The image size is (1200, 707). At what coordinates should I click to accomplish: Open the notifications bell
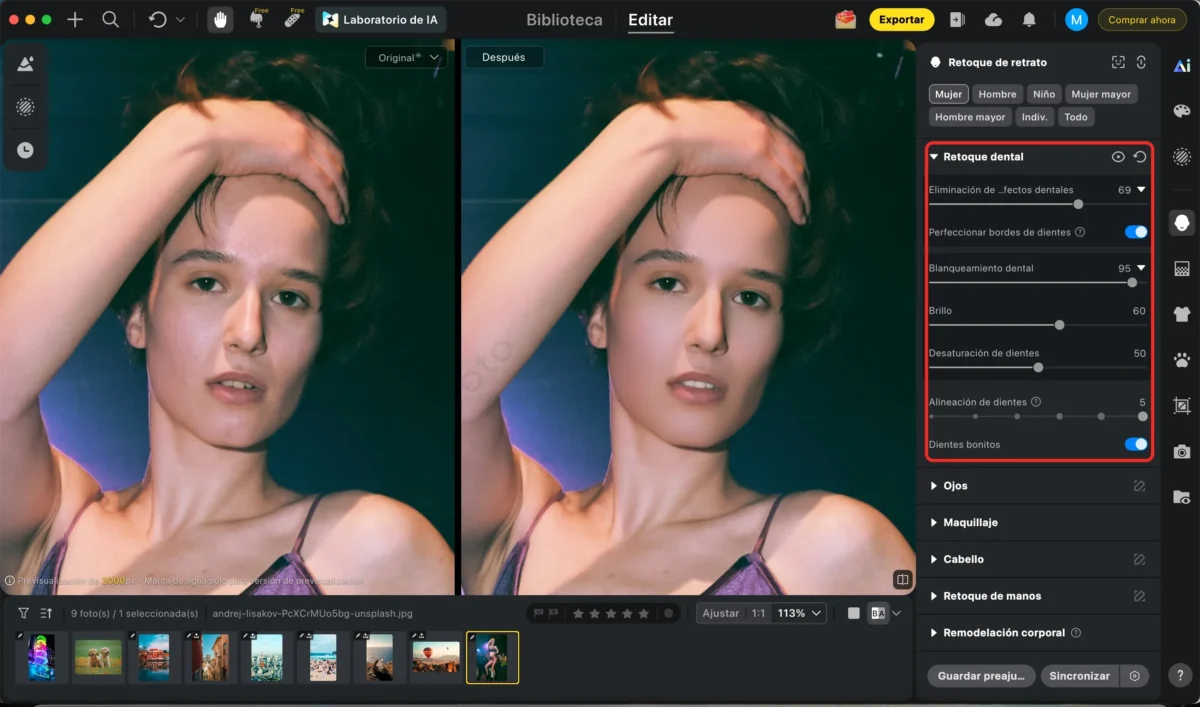1030,19
